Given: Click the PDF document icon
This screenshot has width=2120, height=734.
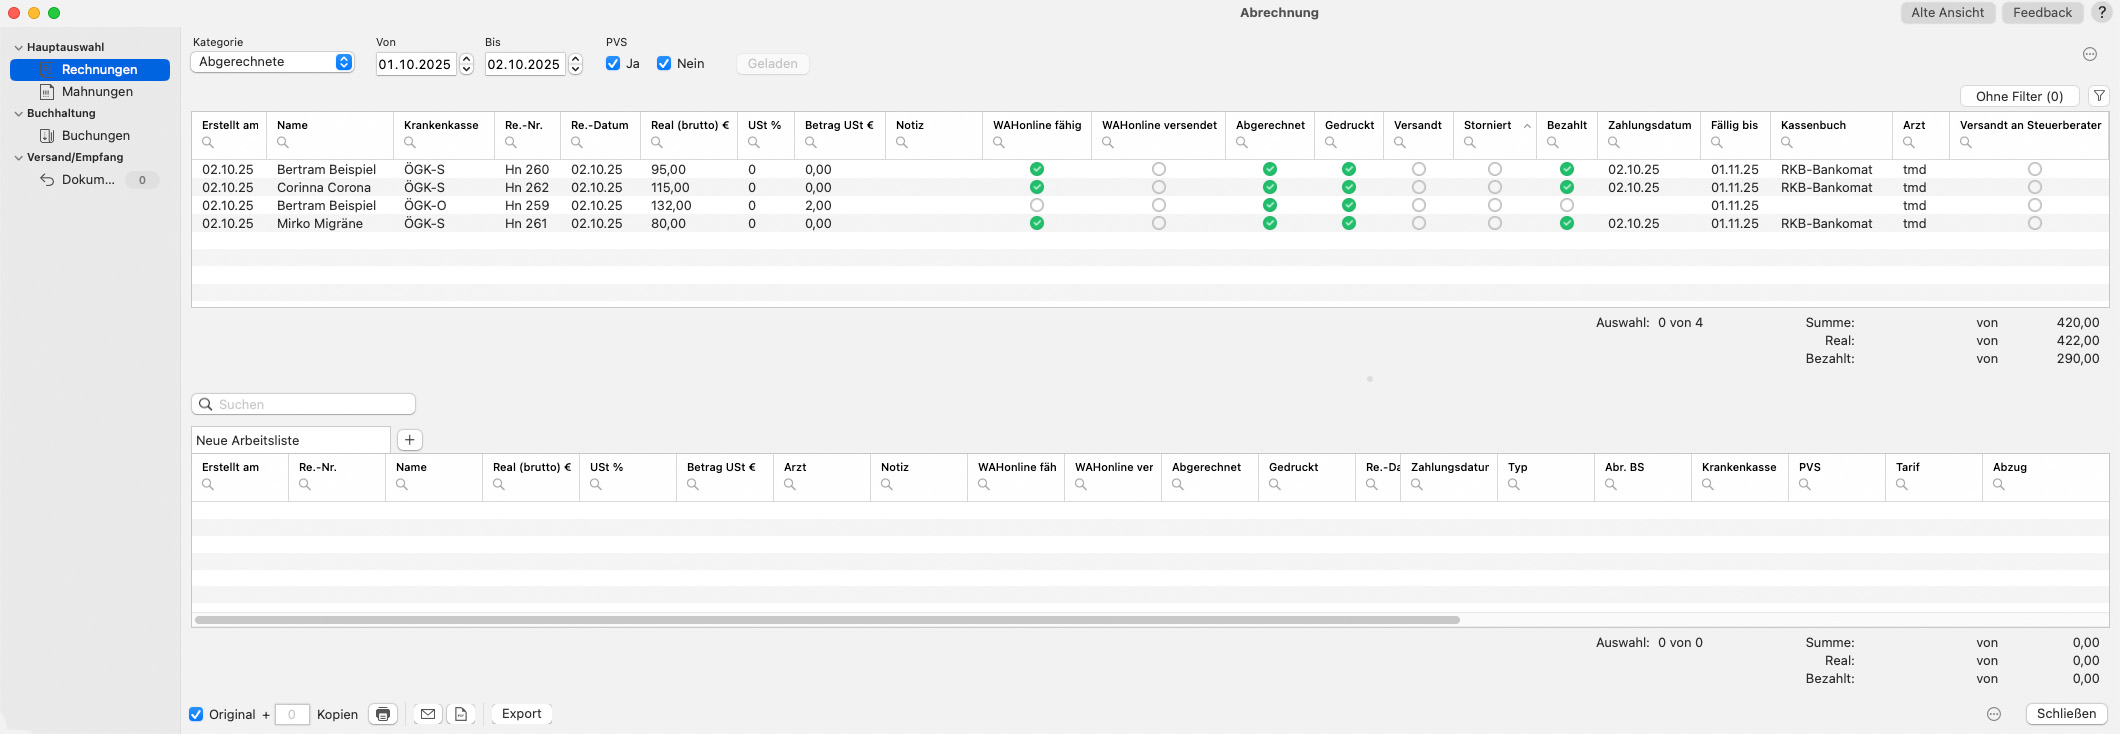Looking at the screenshot, I should [x=461, y=714].
